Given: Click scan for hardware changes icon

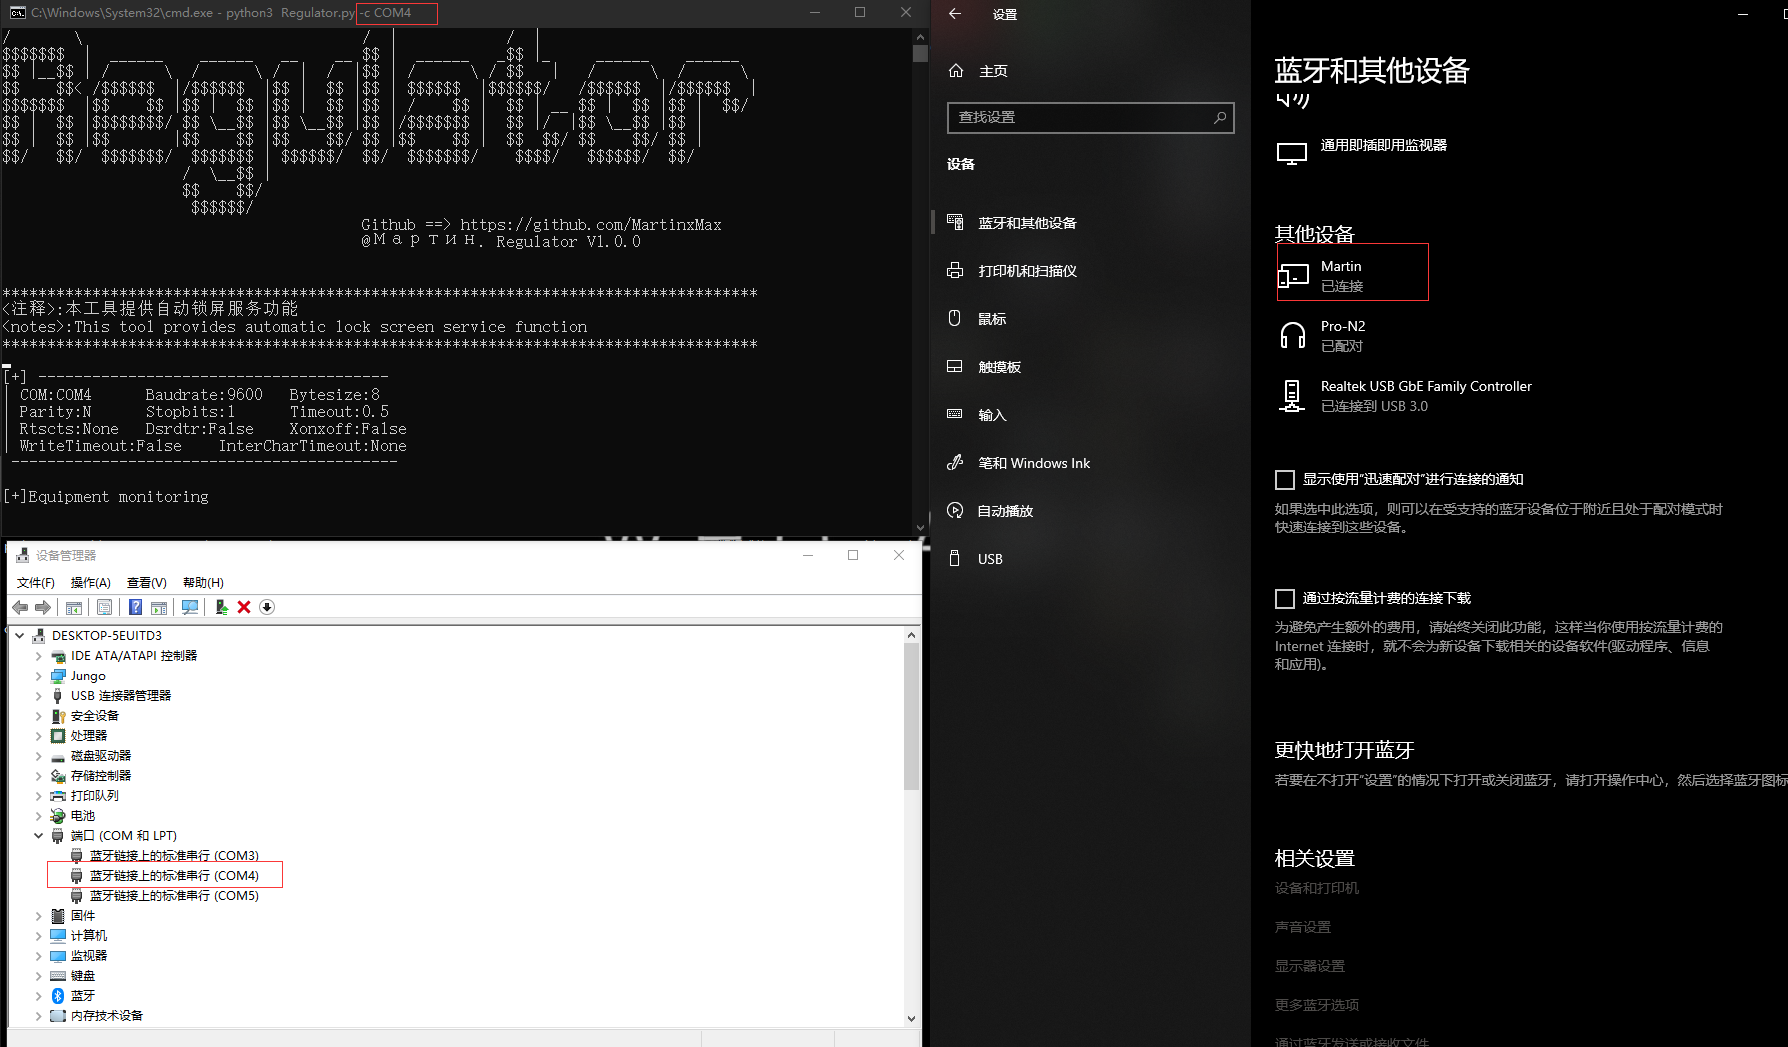Looking at the screenshot, I should 190,607.
